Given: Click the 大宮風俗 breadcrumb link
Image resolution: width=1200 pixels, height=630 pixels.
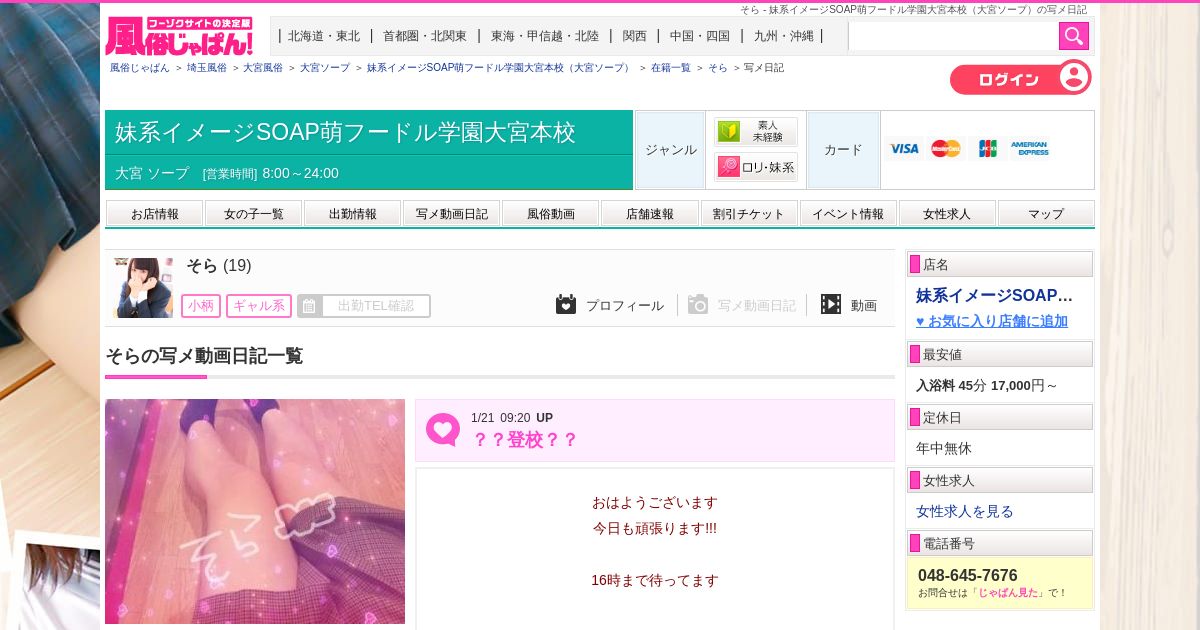Looking at the screenshot, I should (x=263, y=68).
